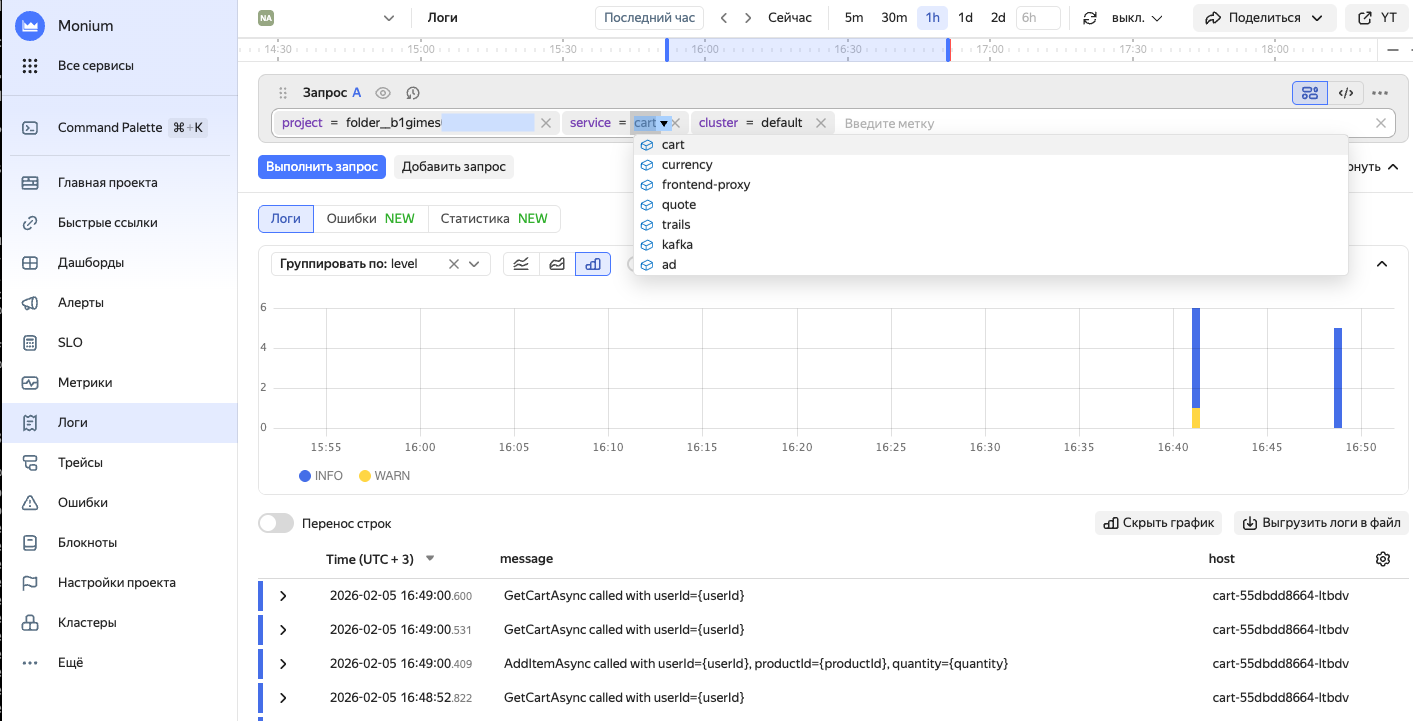Open the 'Группировать по' dropdown

(475, 264)
